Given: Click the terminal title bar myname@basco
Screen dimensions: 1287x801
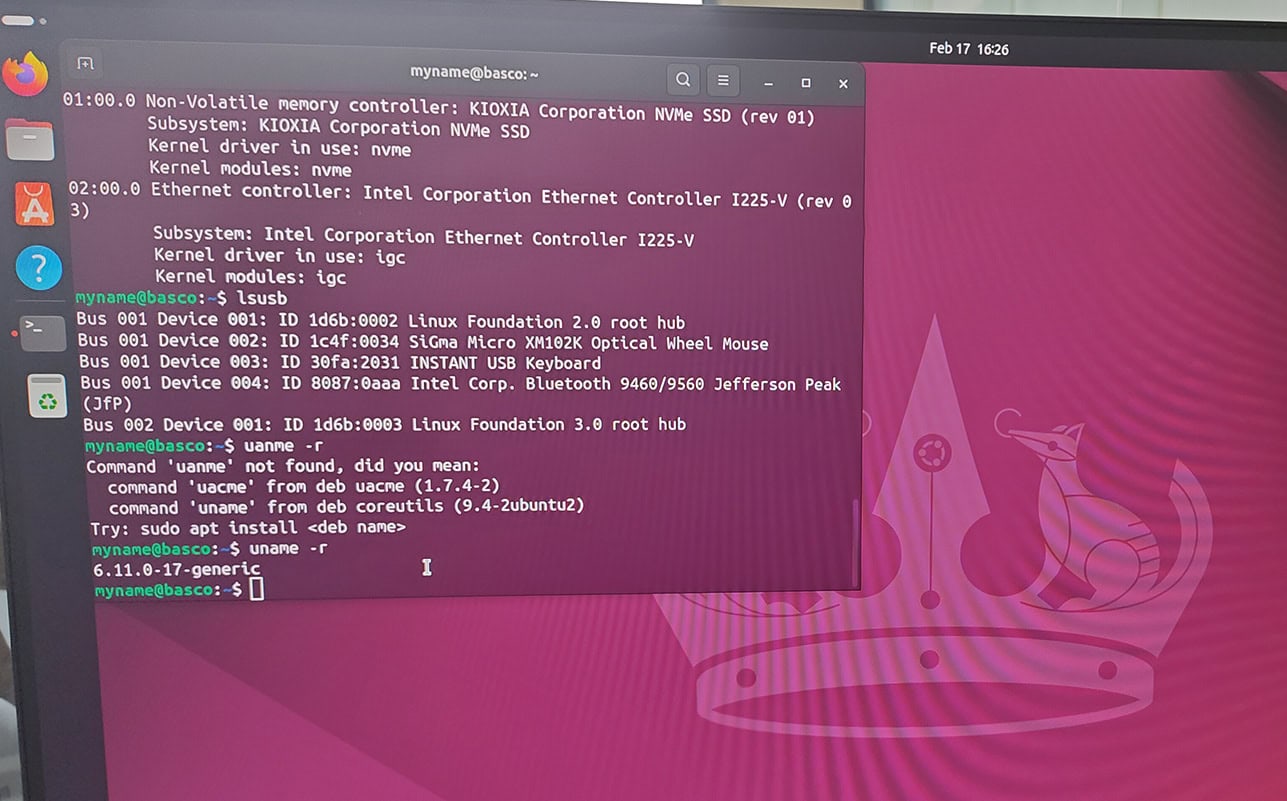Looking at the screenshot, I should (475, 73).
